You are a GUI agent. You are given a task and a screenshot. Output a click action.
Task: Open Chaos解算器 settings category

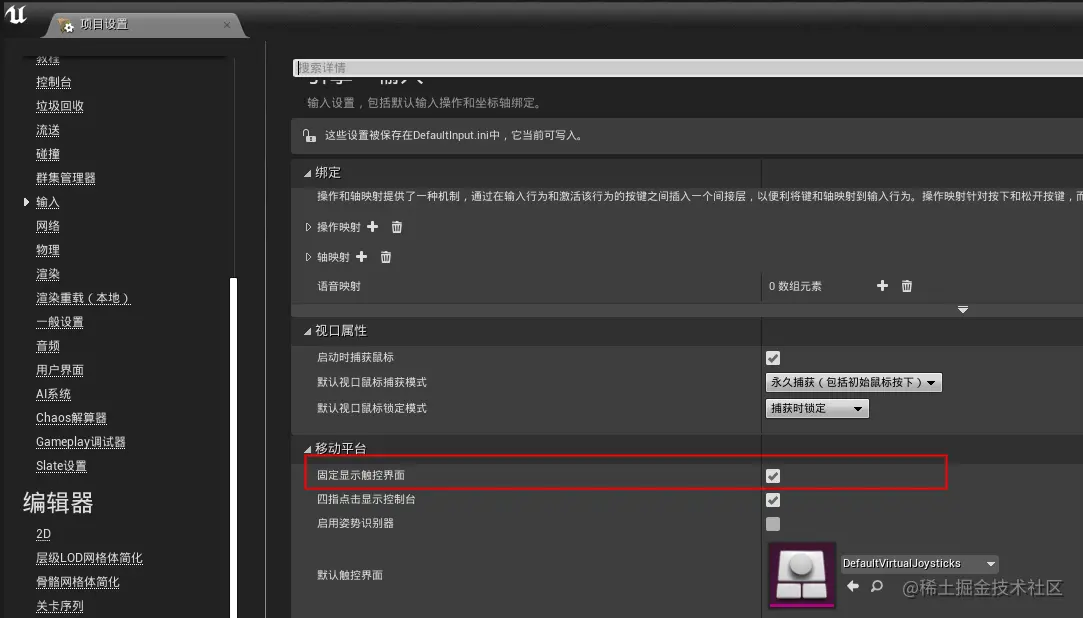[x=71, y=418]
